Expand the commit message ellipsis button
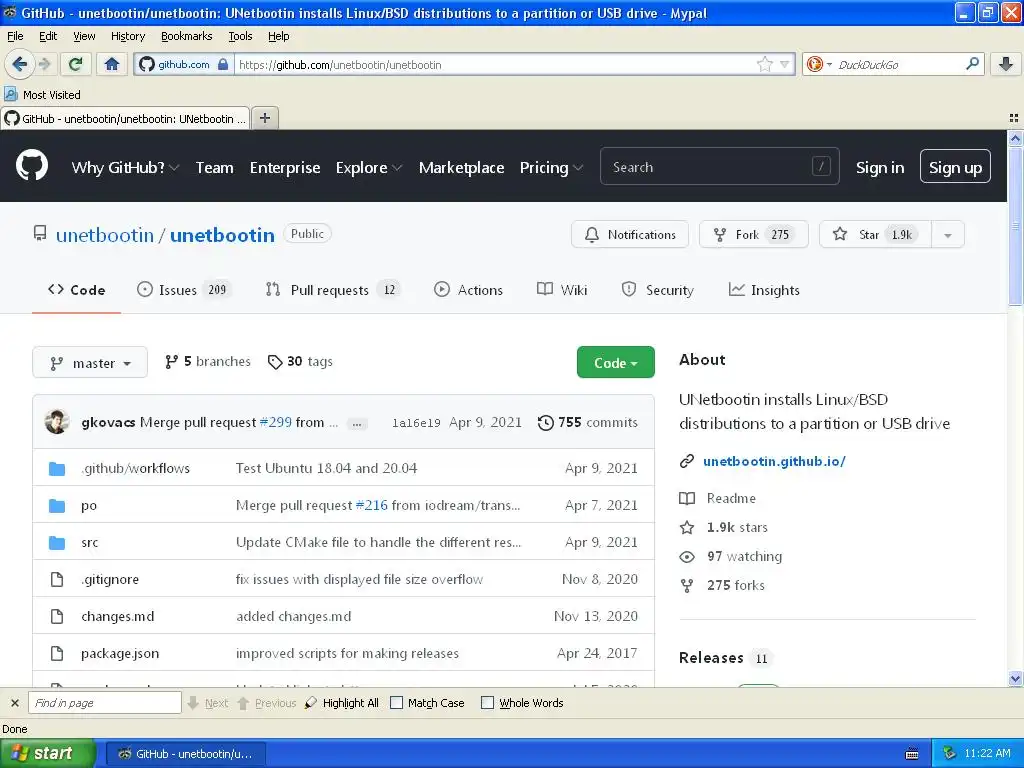The image size is (1024, 768). pyautogui.click(x=357, y=424)
